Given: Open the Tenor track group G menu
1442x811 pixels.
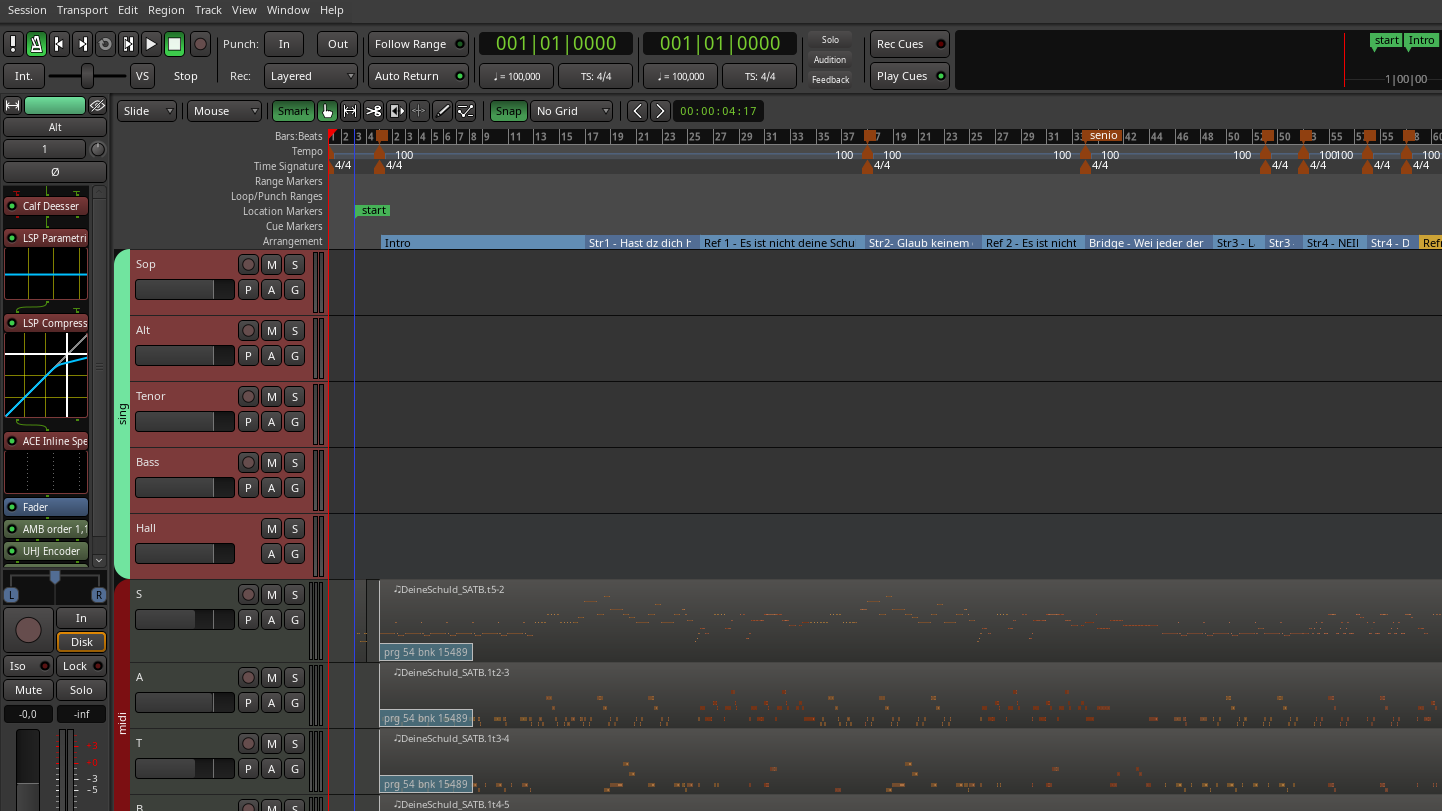Looking at the screenshot, I should pos(295,422).
